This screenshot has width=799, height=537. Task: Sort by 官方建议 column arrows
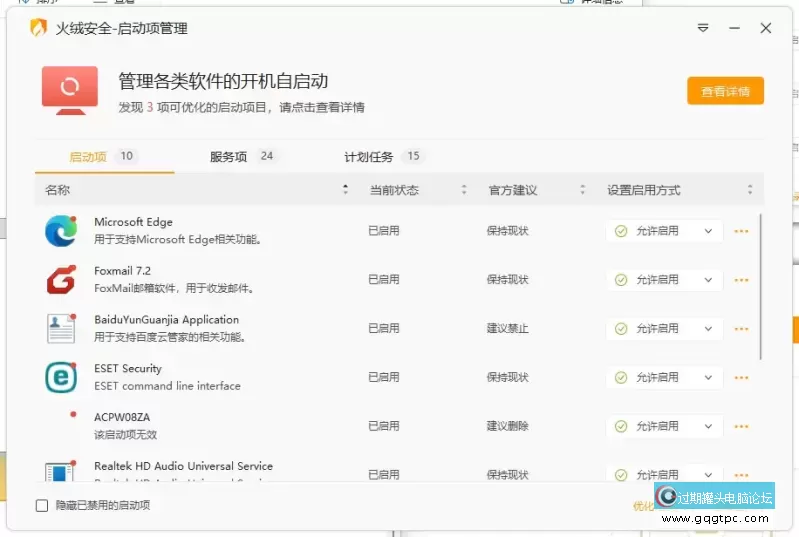click(x=582, y=190)
